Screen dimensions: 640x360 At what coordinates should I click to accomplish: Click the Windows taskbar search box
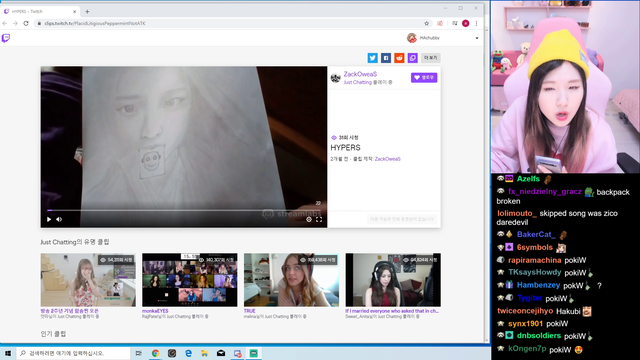[73, 353]
